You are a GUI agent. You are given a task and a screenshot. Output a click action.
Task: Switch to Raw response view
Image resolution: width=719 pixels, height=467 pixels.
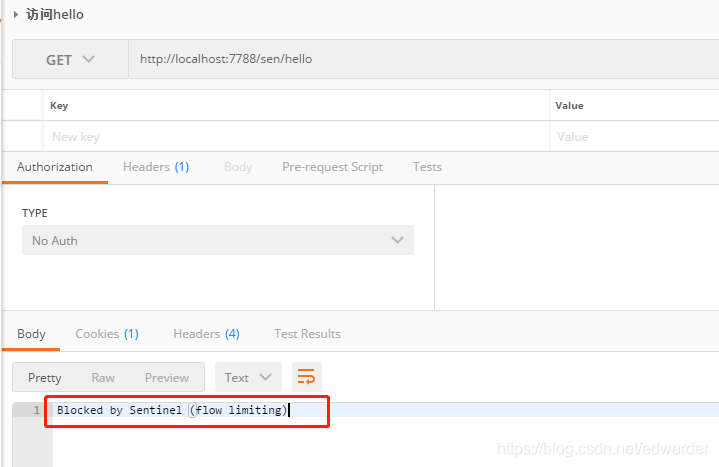click(103, 378)
